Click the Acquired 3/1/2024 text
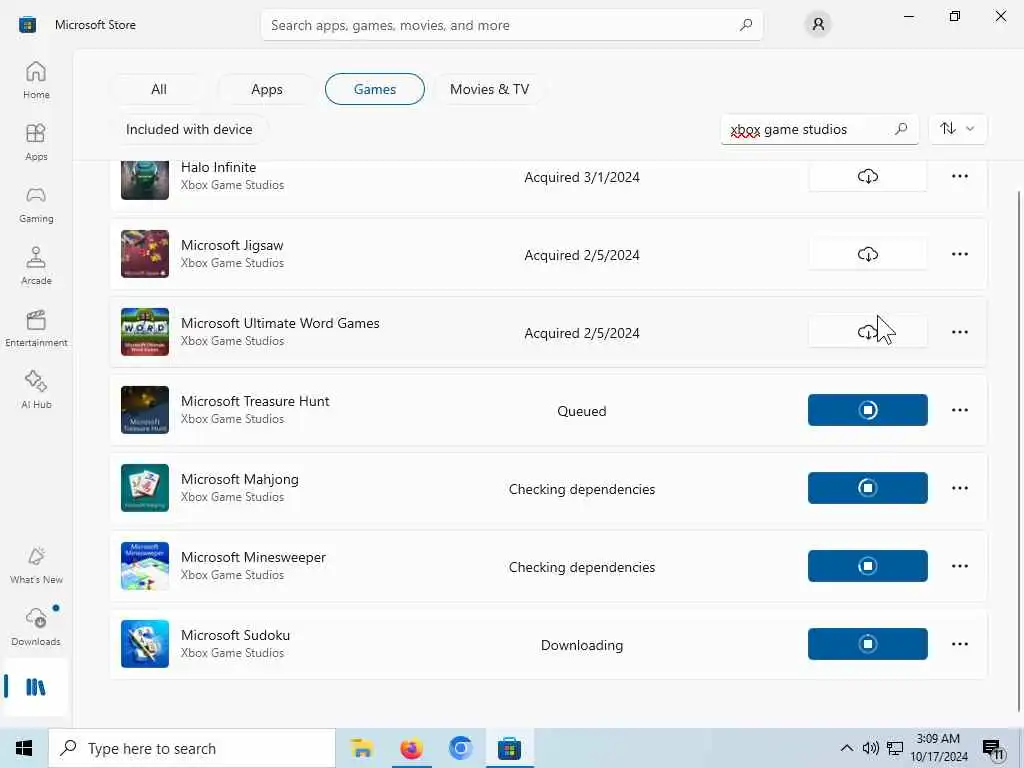Viewport: 1024px width, 768px height. click(x=582, y=177)
